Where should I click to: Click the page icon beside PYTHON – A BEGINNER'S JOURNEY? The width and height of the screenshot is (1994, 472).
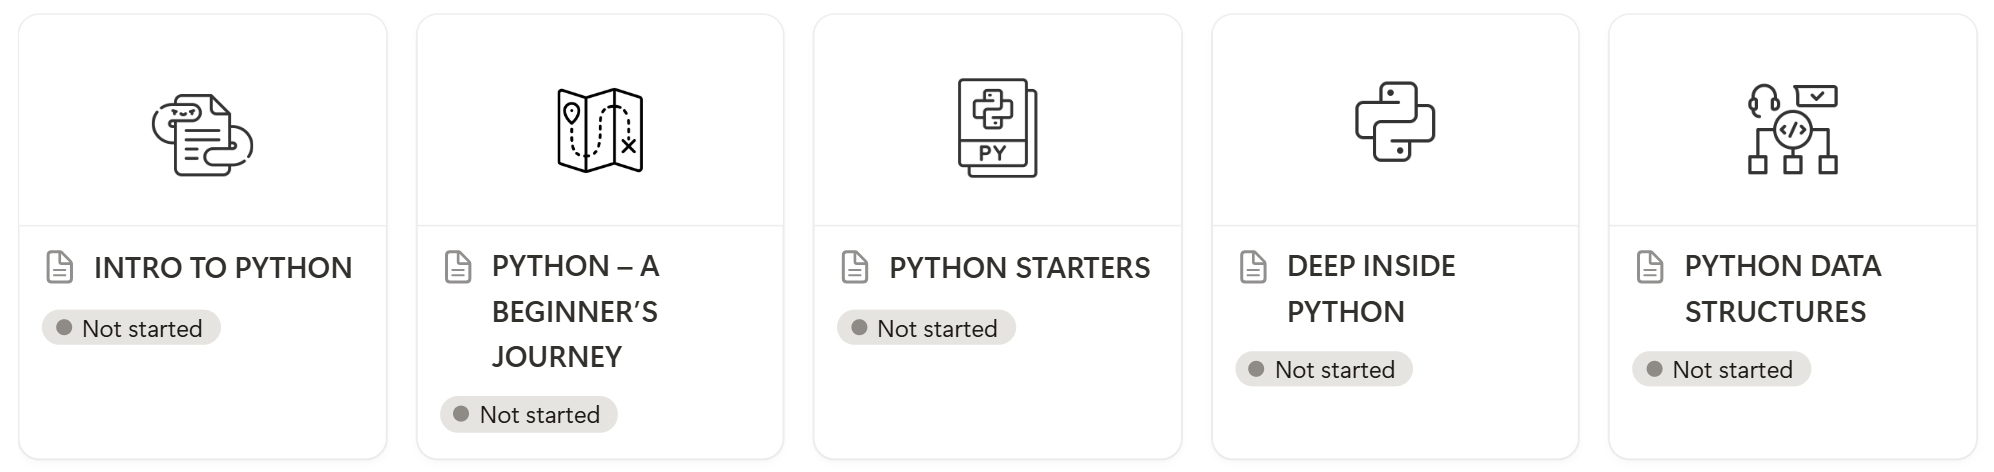tap(458, 267)
